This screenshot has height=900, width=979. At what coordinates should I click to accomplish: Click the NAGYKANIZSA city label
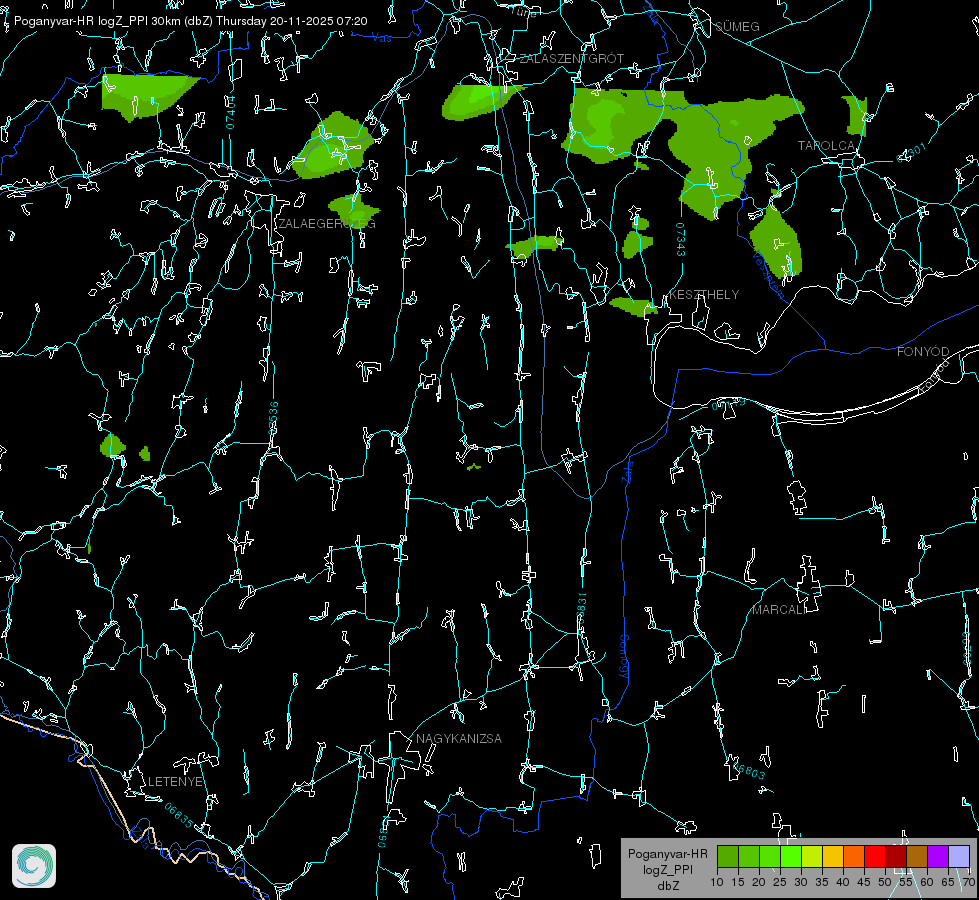tap(459, 739)
